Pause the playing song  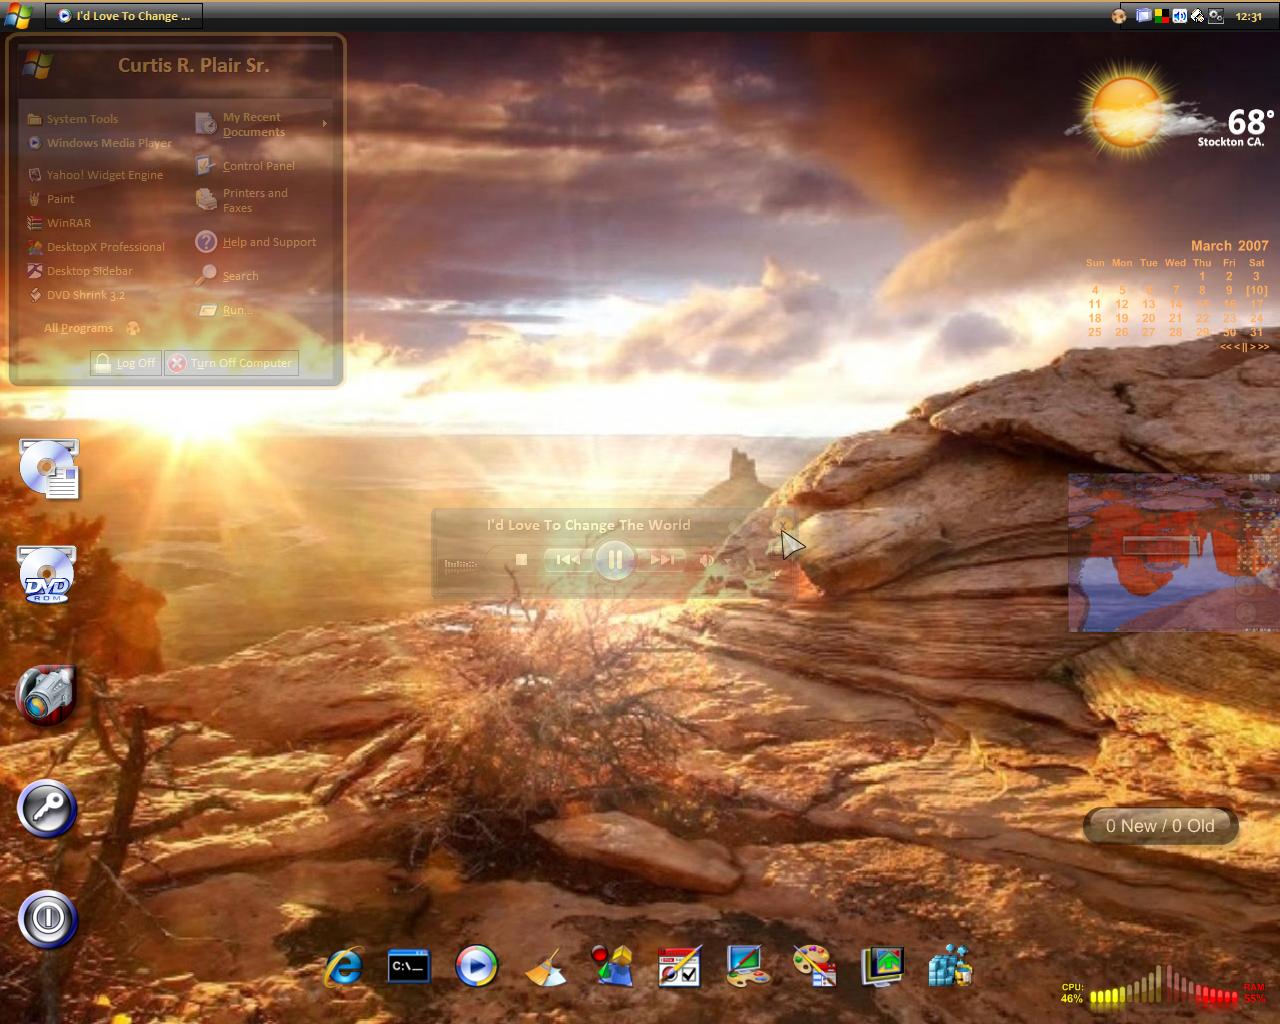614,559
